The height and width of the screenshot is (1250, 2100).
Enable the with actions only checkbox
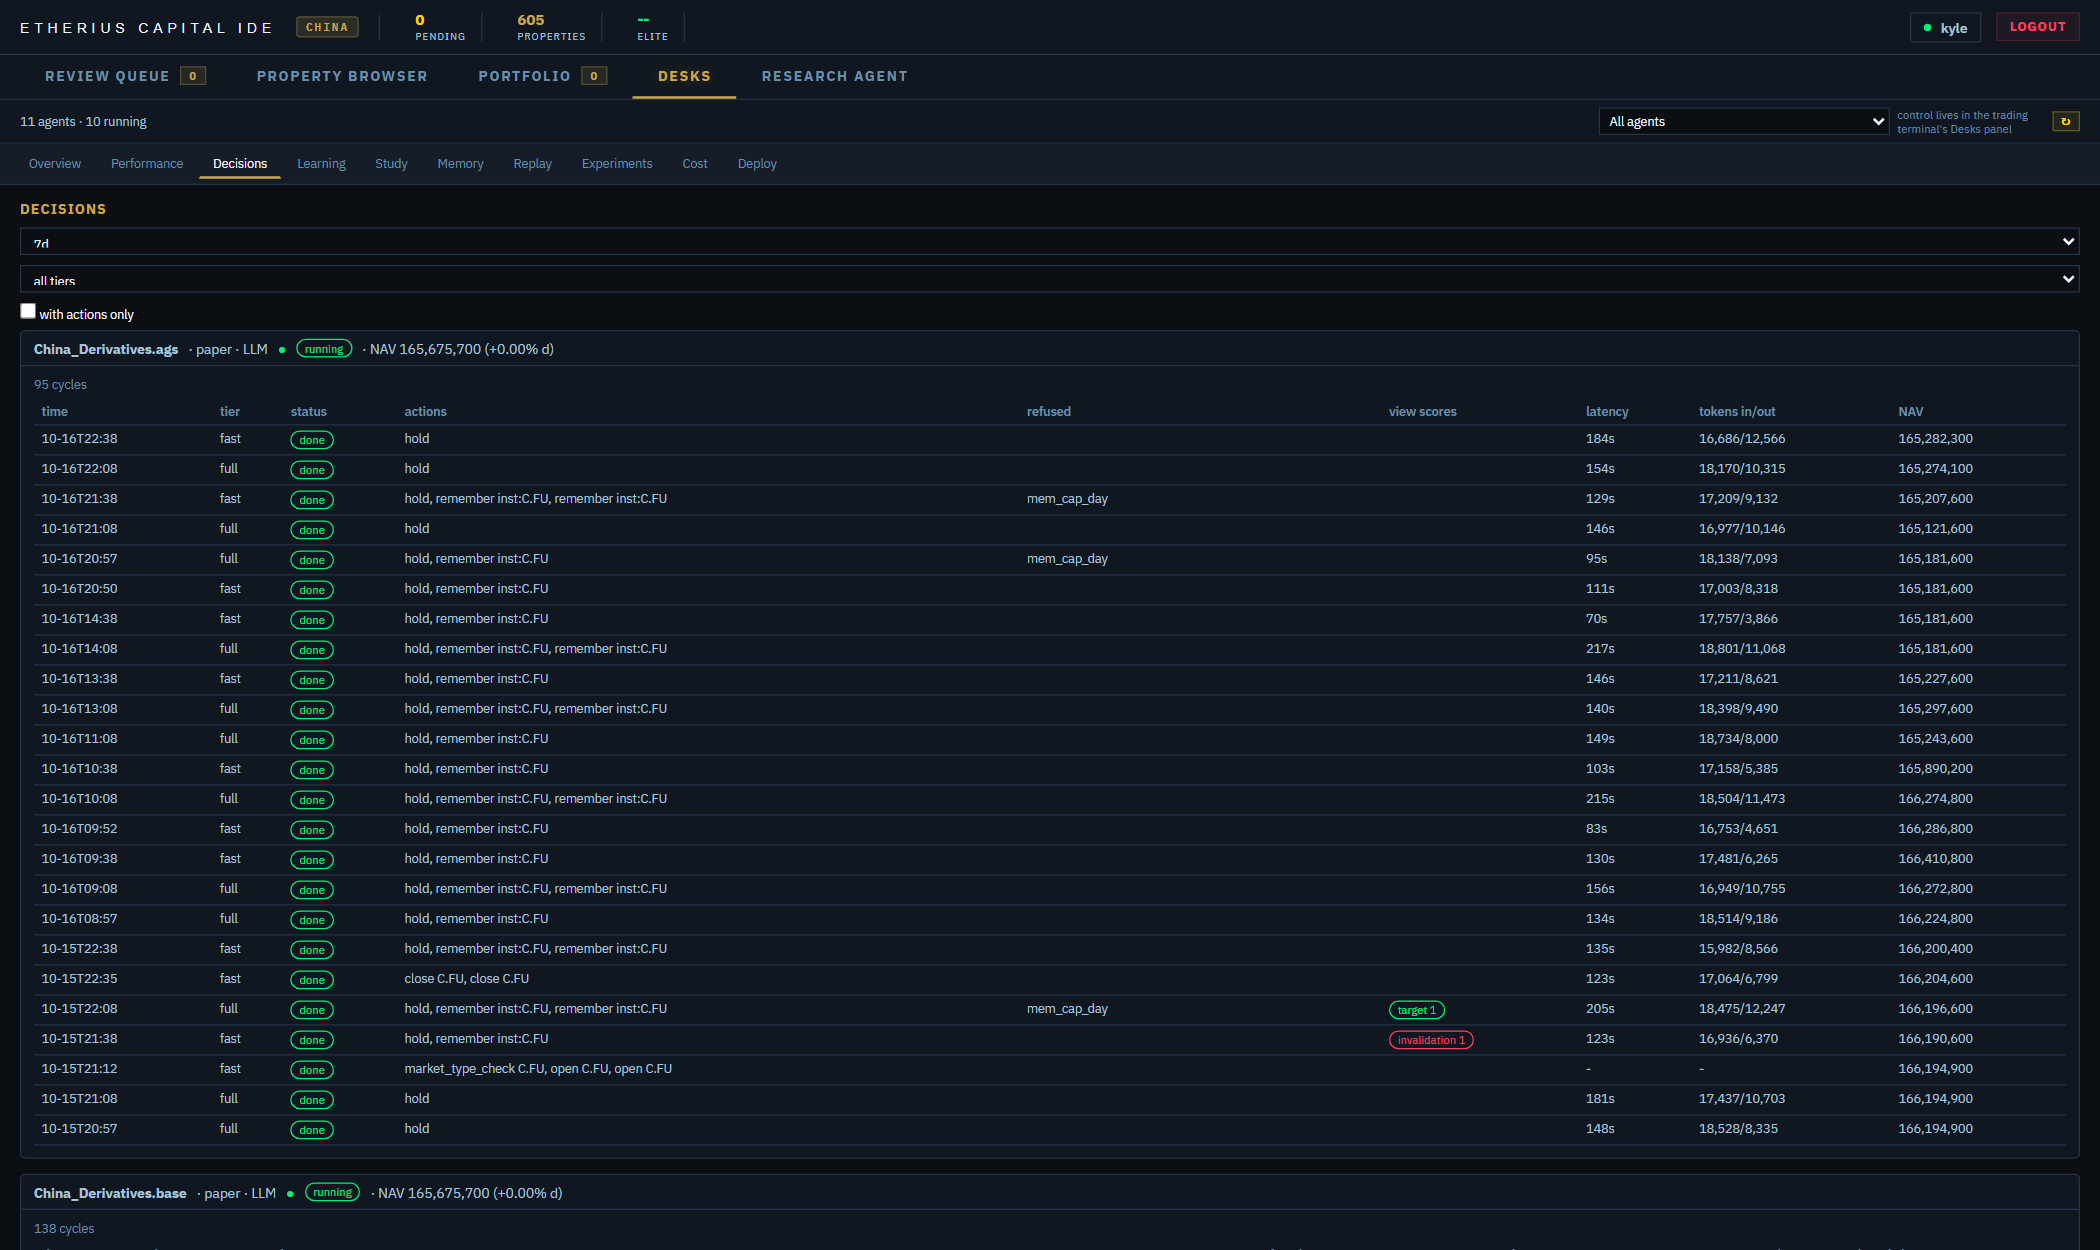tap(28, 311)
